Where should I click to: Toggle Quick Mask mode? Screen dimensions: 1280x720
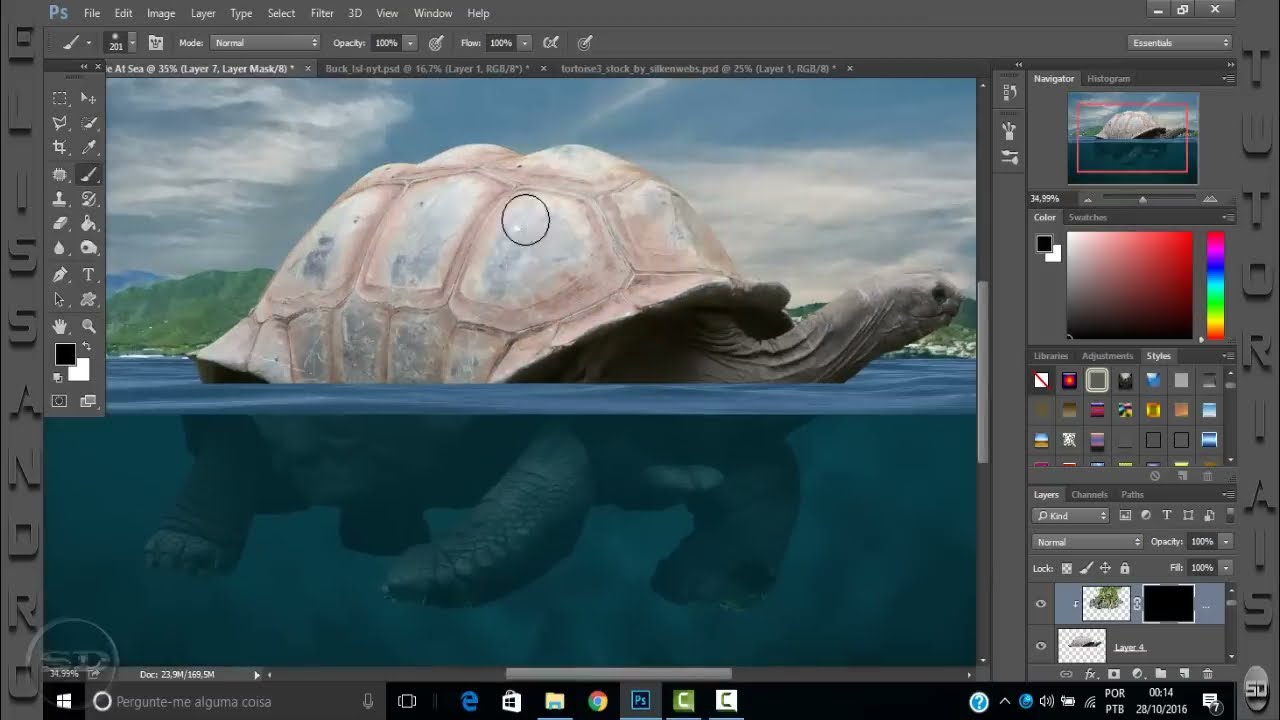(x=60, y=401)
